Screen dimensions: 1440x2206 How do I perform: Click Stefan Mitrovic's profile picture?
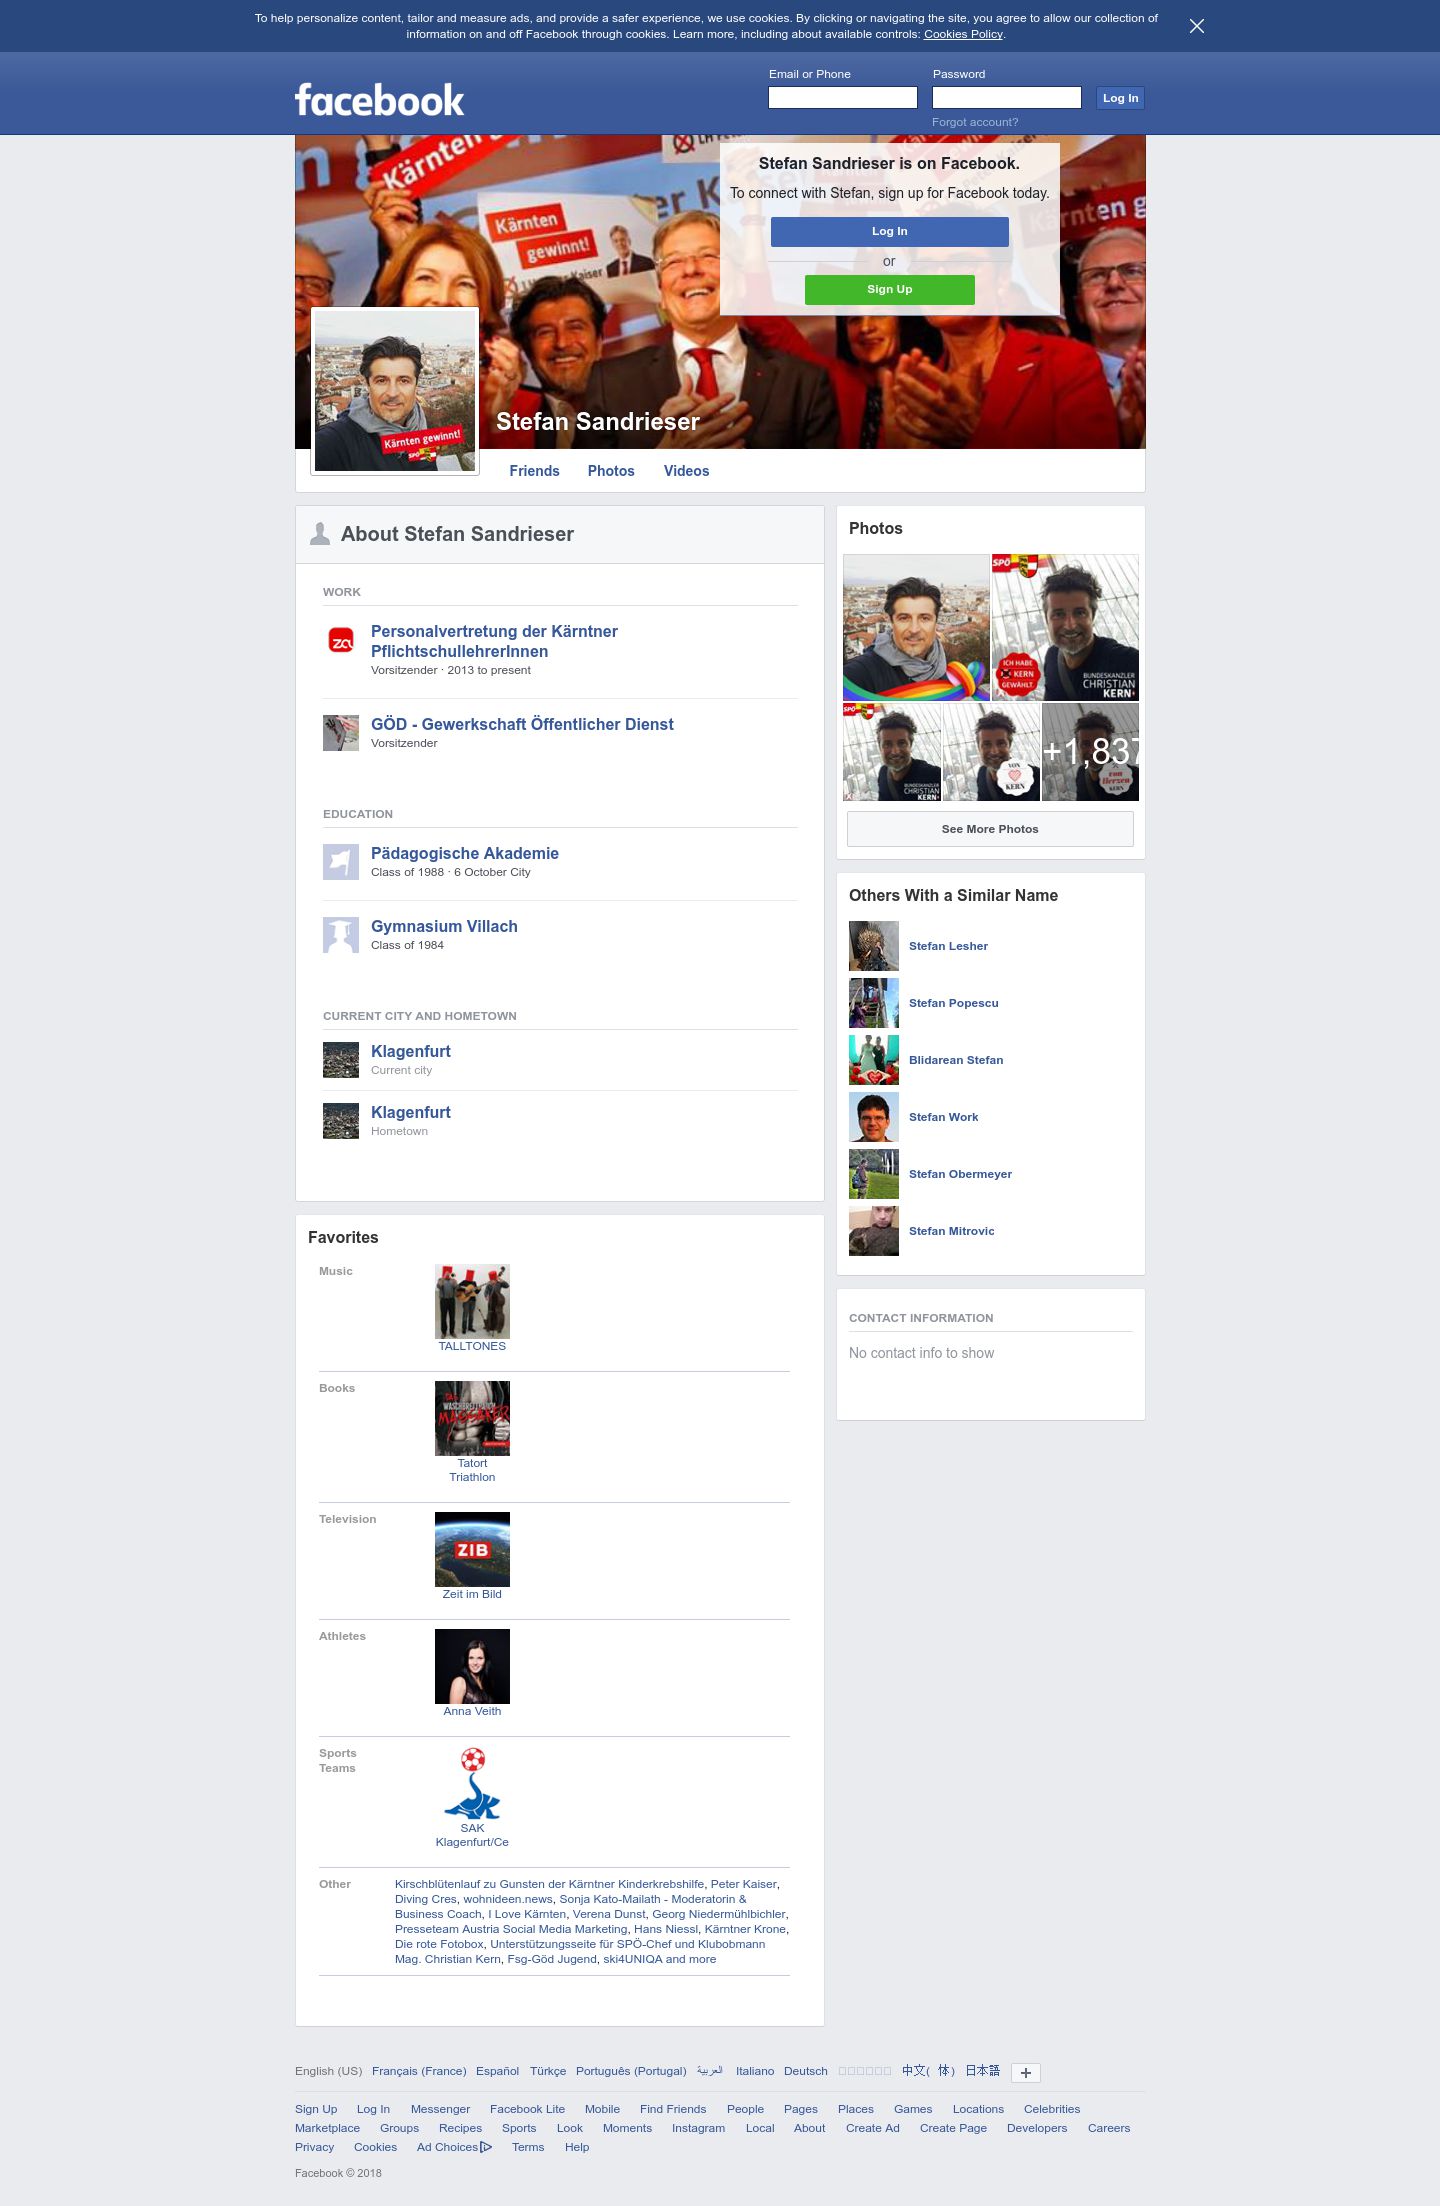(x=874, y=1231)
